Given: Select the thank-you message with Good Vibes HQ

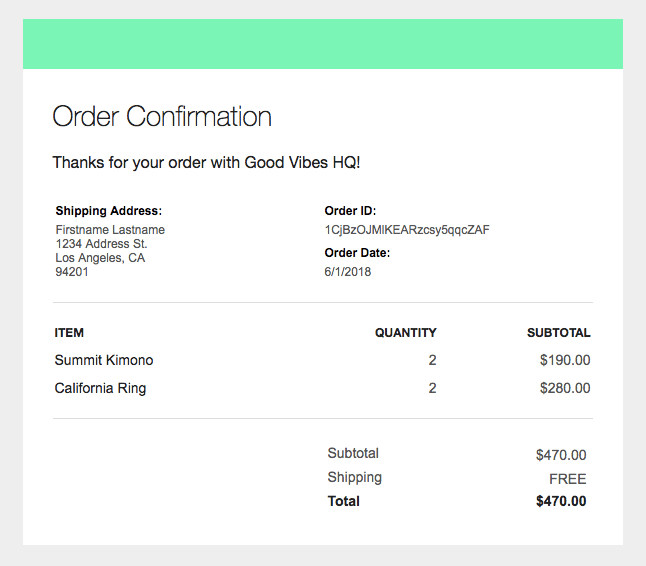Looking at the screenshot, I should click(x=206, y=163).
